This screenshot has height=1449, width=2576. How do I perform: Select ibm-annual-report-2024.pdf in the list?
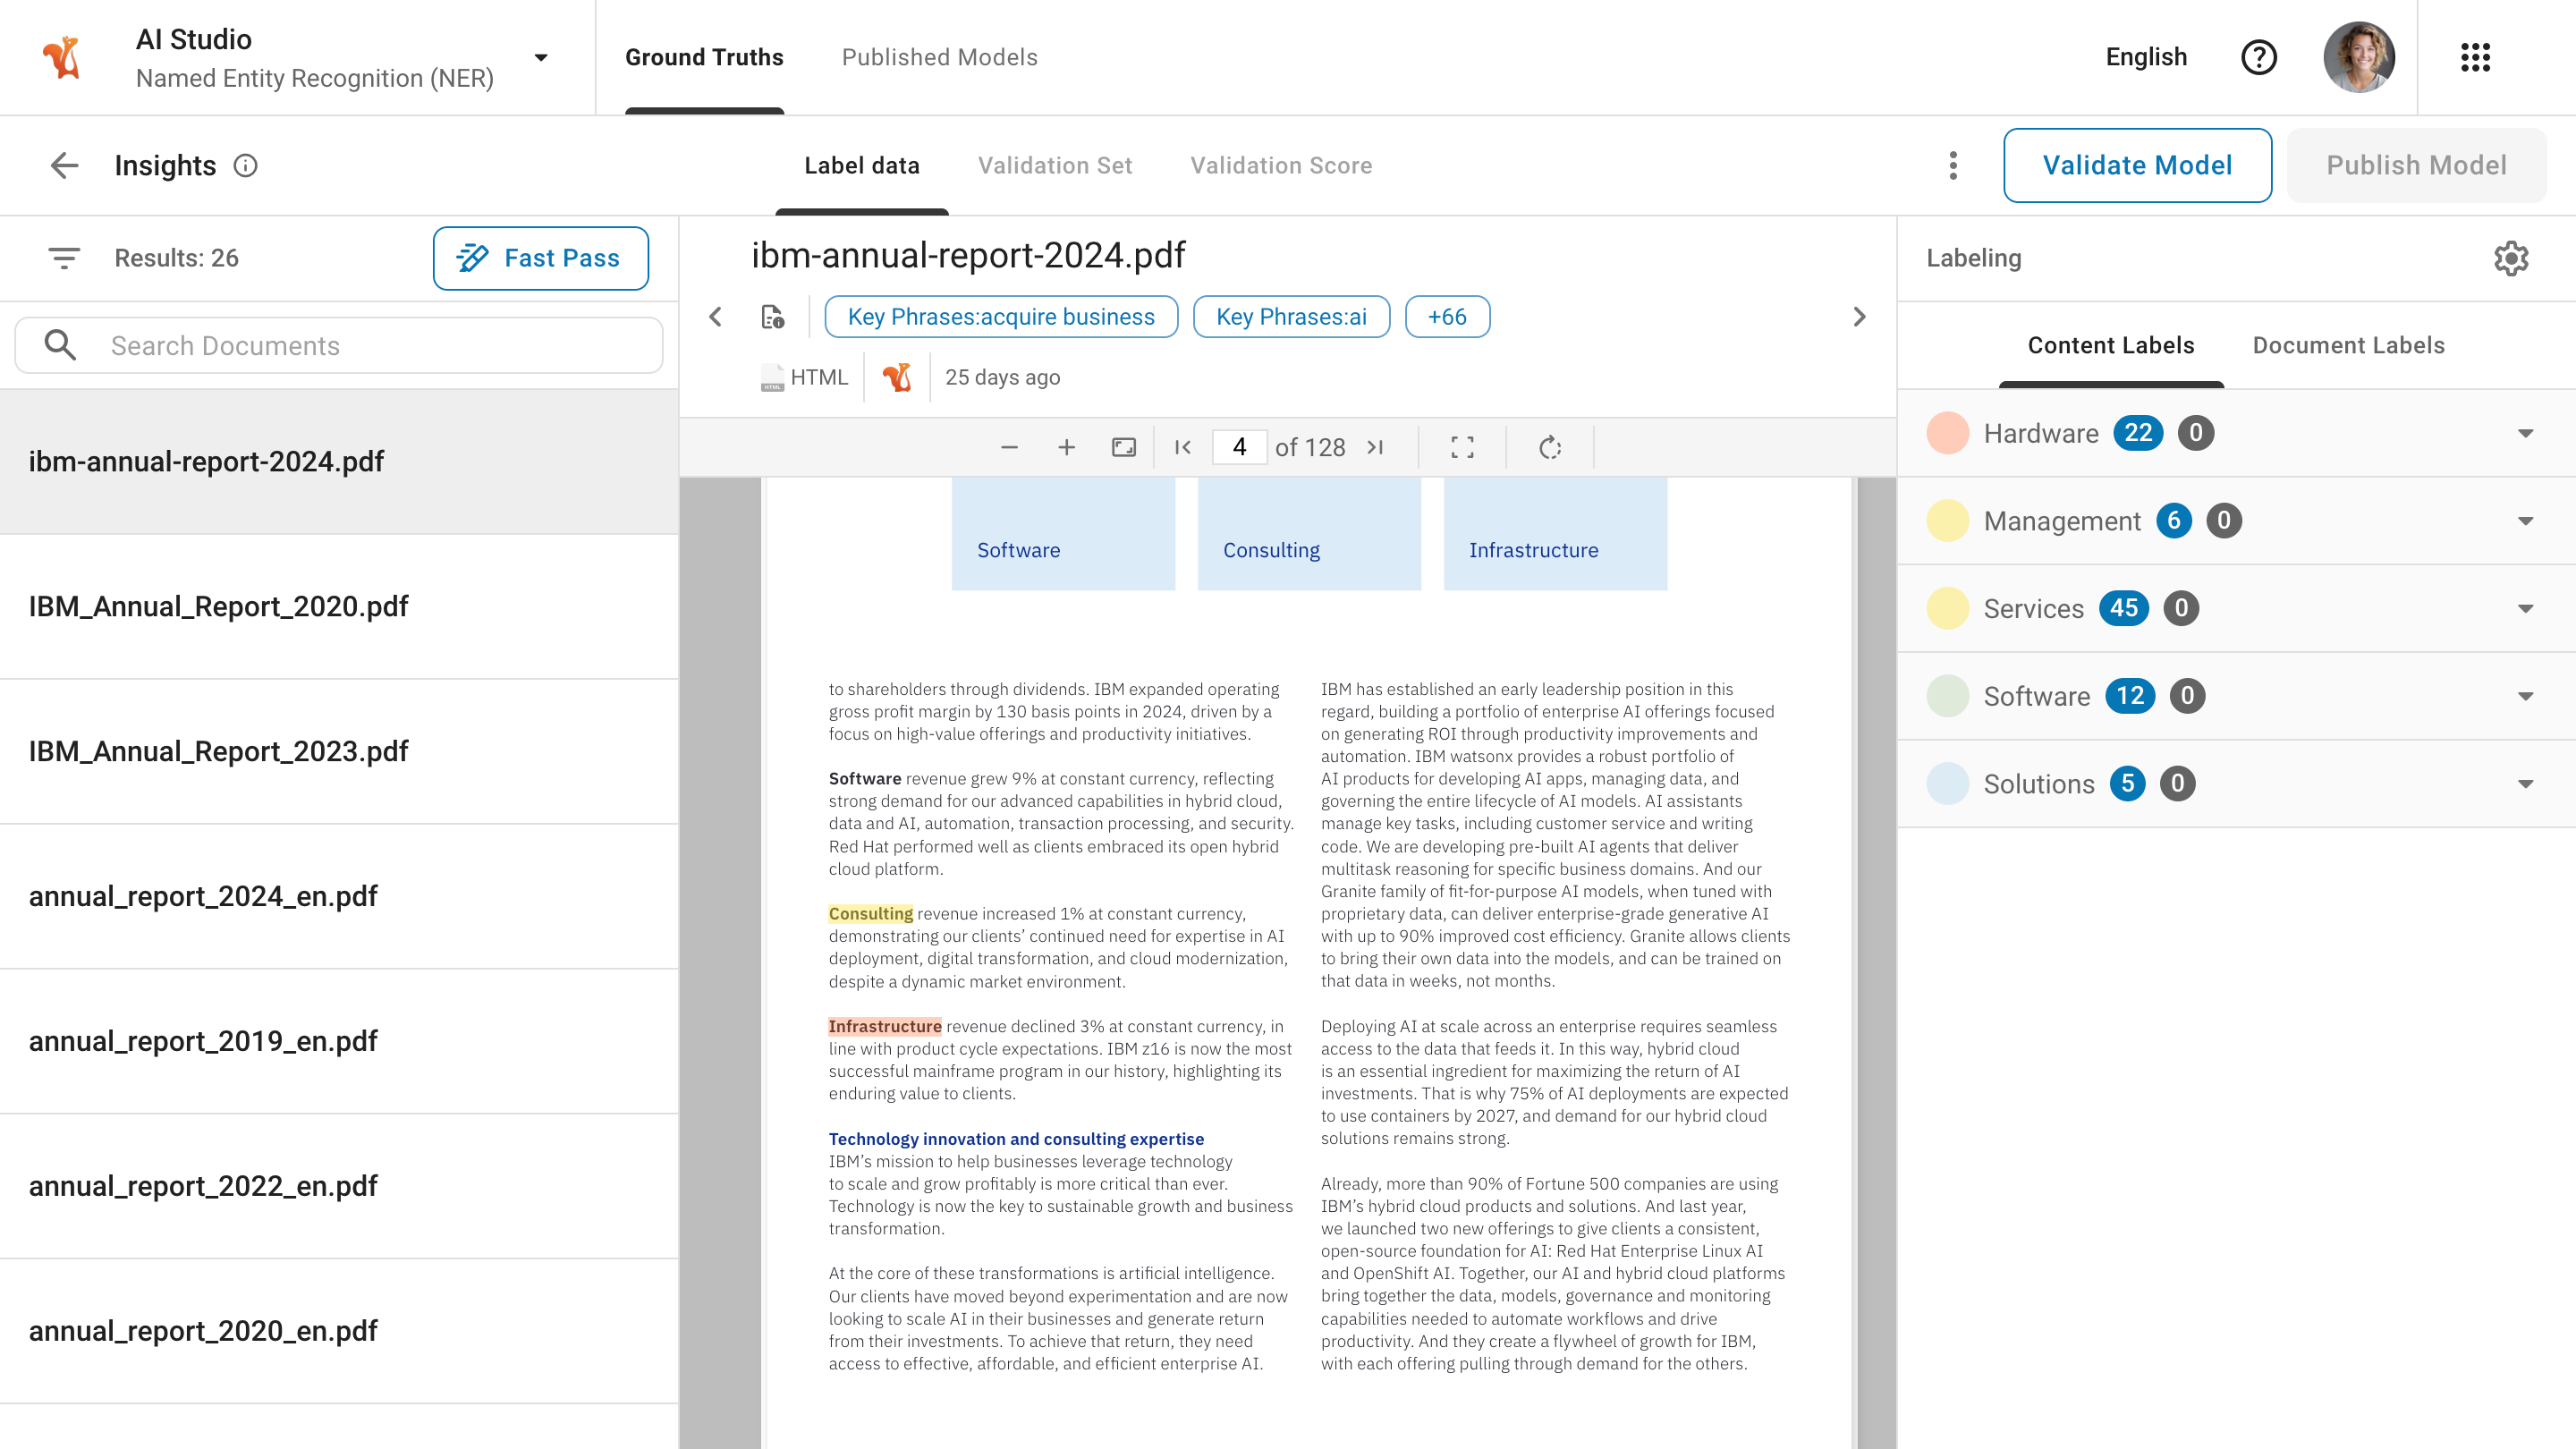coord(339,462)
